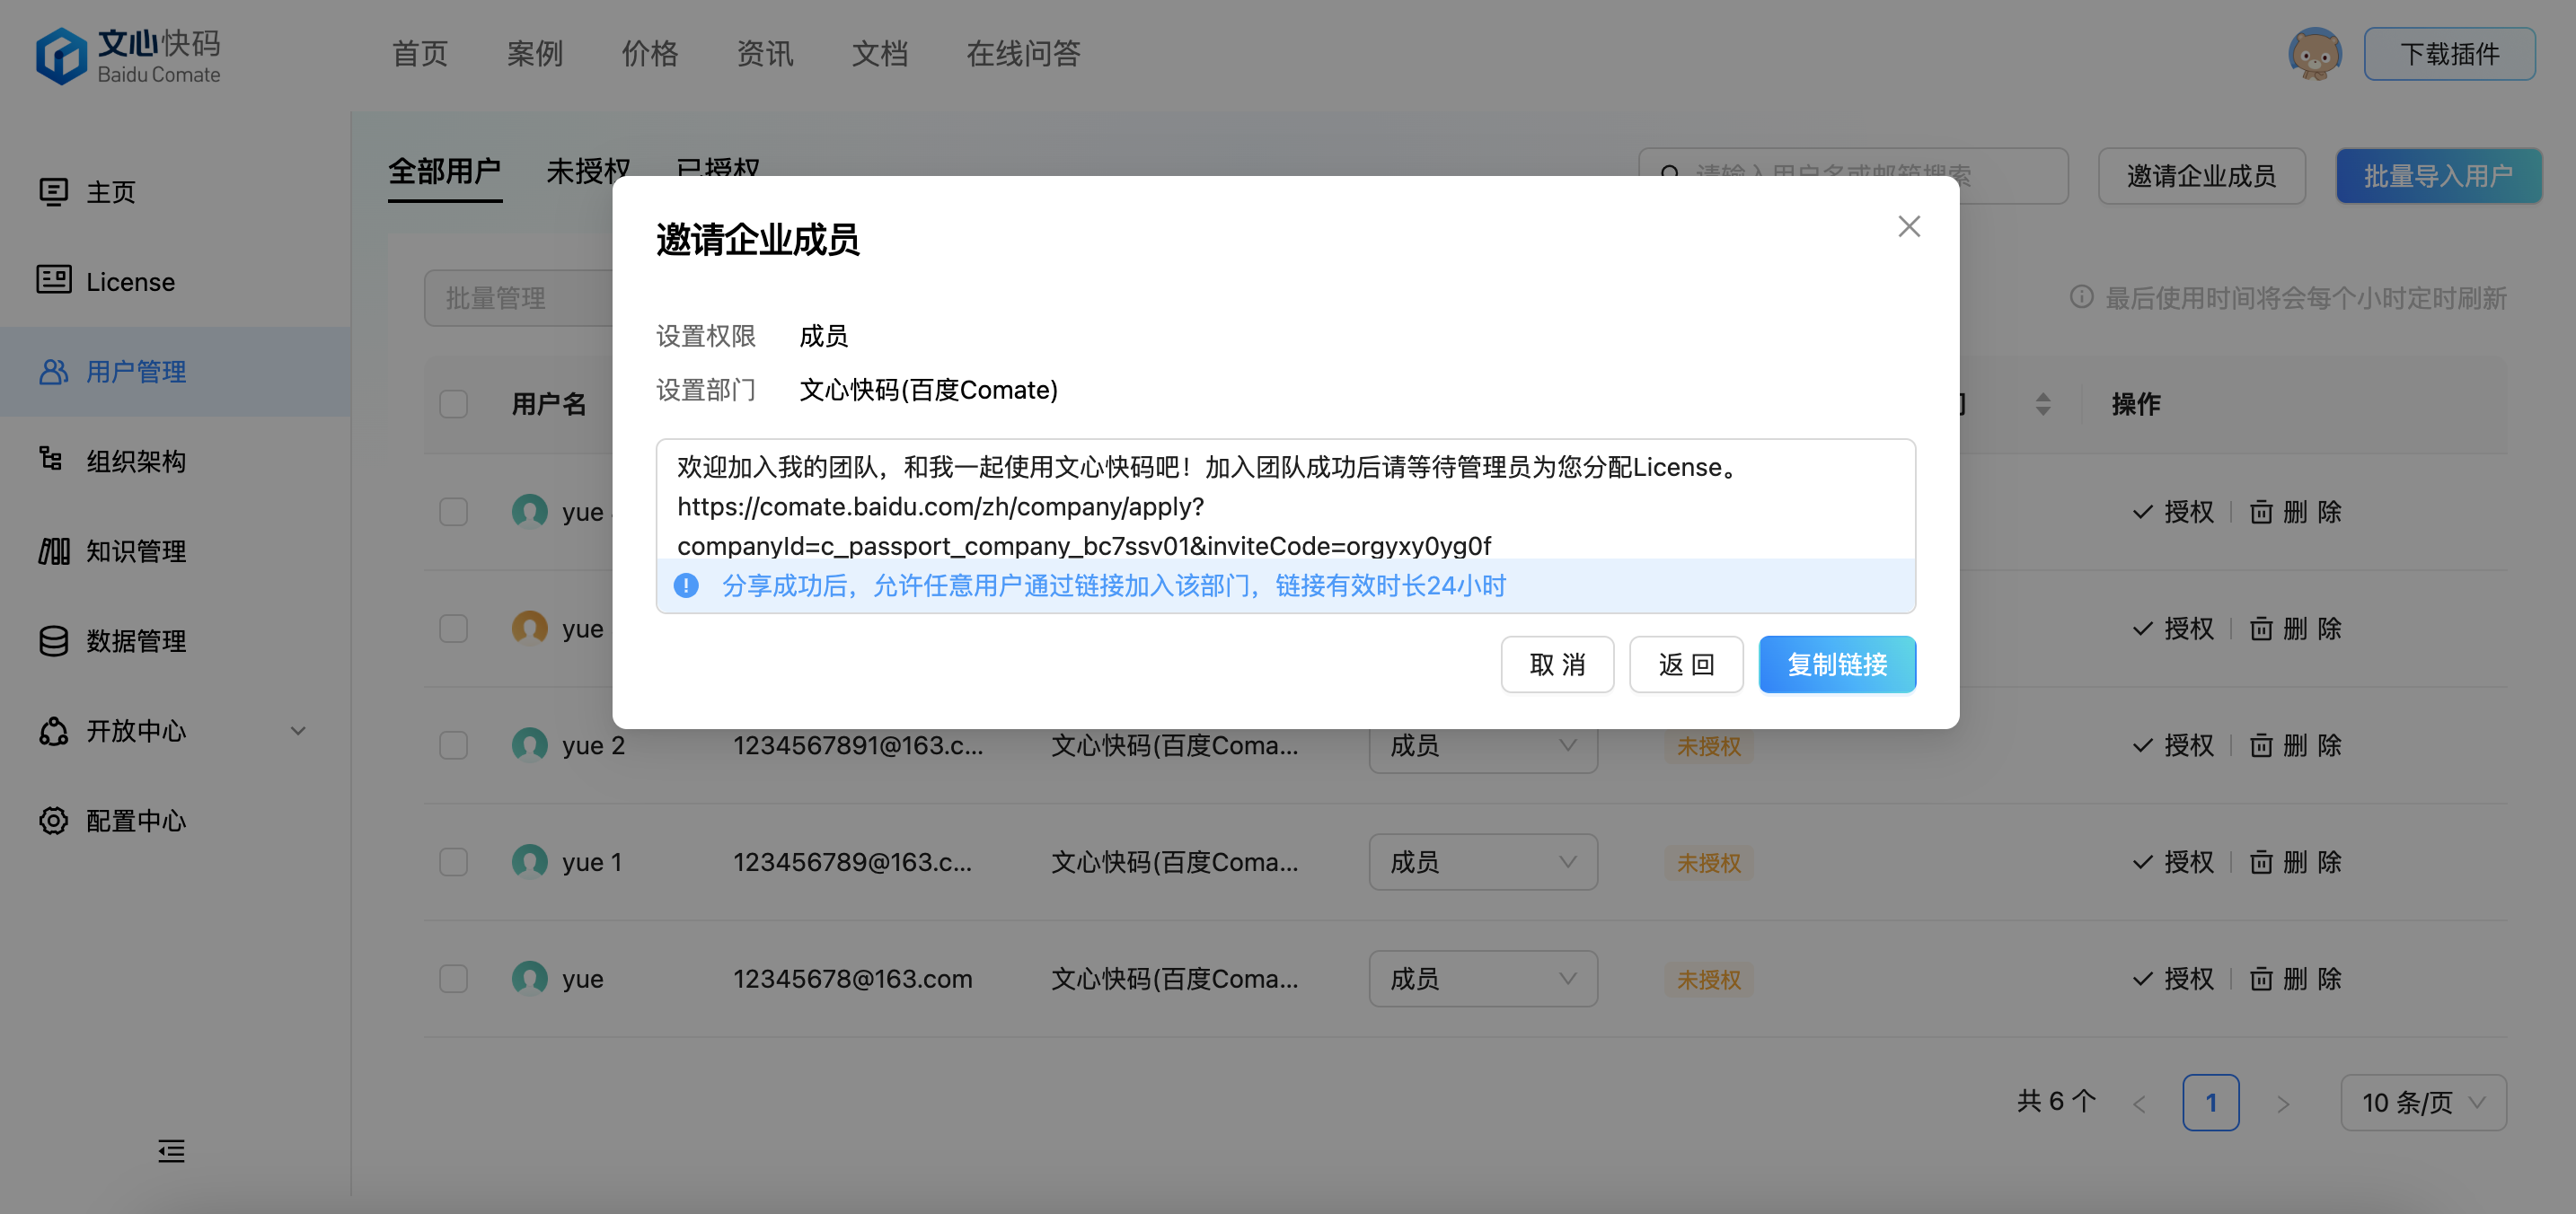
Task: Click the user avatar in header
Action: [2315, 54]
